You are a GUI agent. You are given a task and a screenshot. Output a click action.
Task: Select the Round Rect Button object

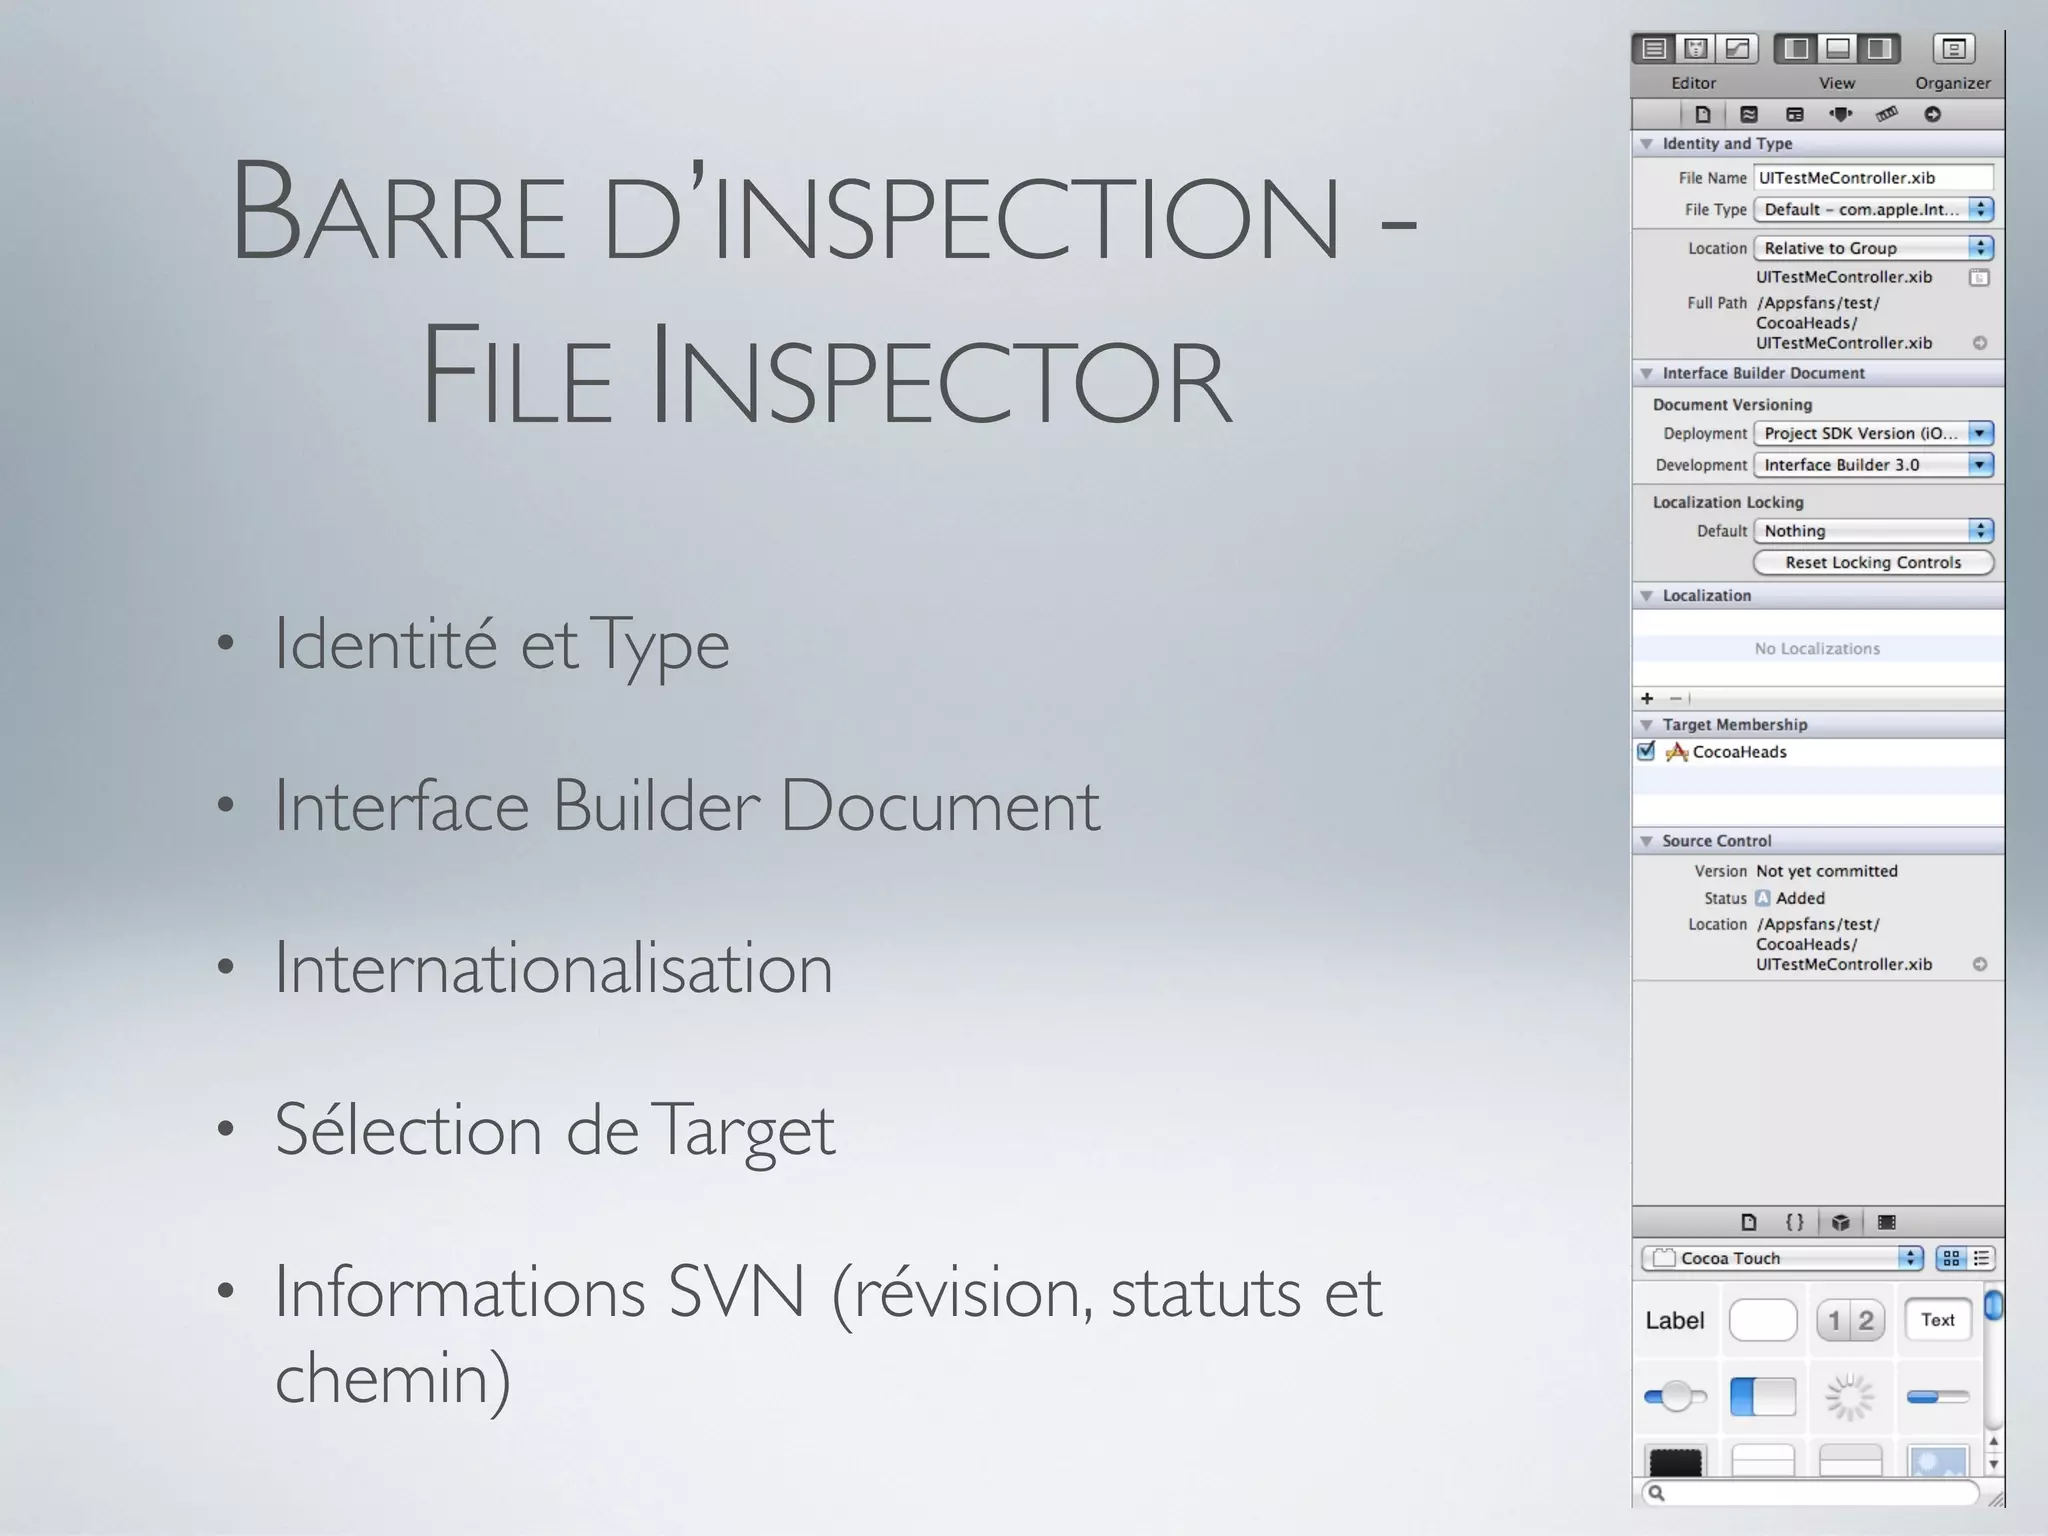point(1763,1321)
